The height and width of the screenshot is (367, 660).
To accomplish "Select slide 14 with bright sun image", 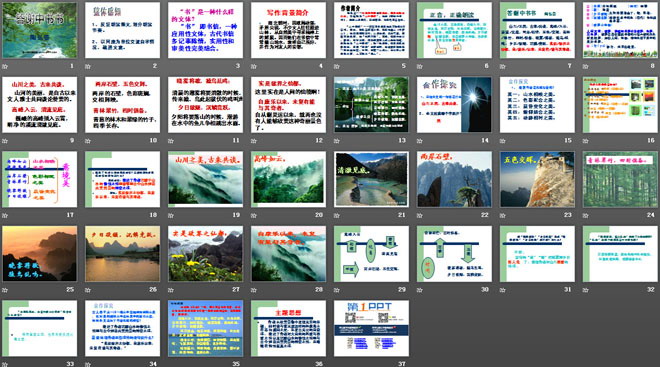I will [x=454, y=105].
